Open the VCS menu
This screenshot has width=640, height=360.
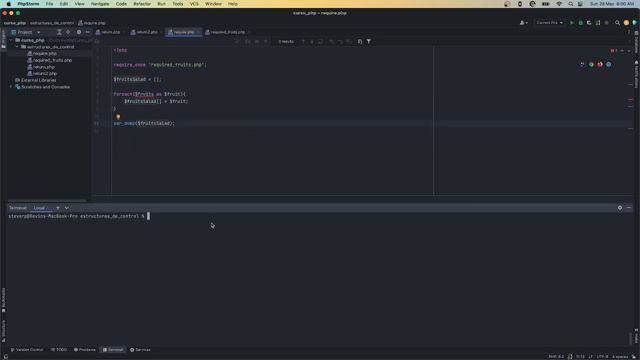point(194,4)
